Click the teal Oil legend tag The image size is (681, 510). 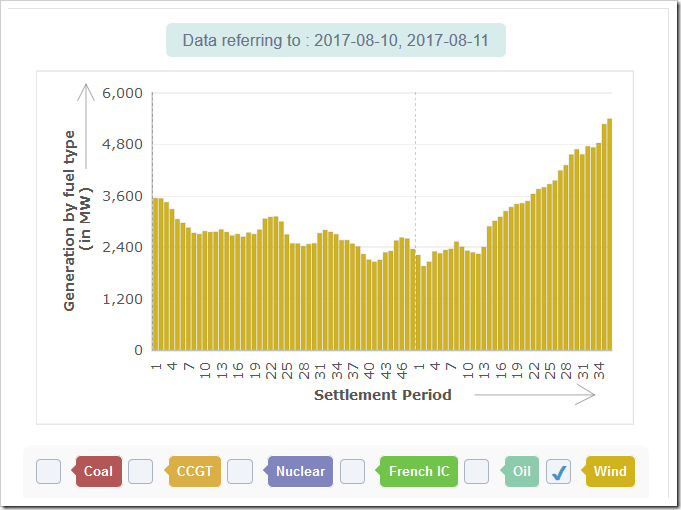521,472
